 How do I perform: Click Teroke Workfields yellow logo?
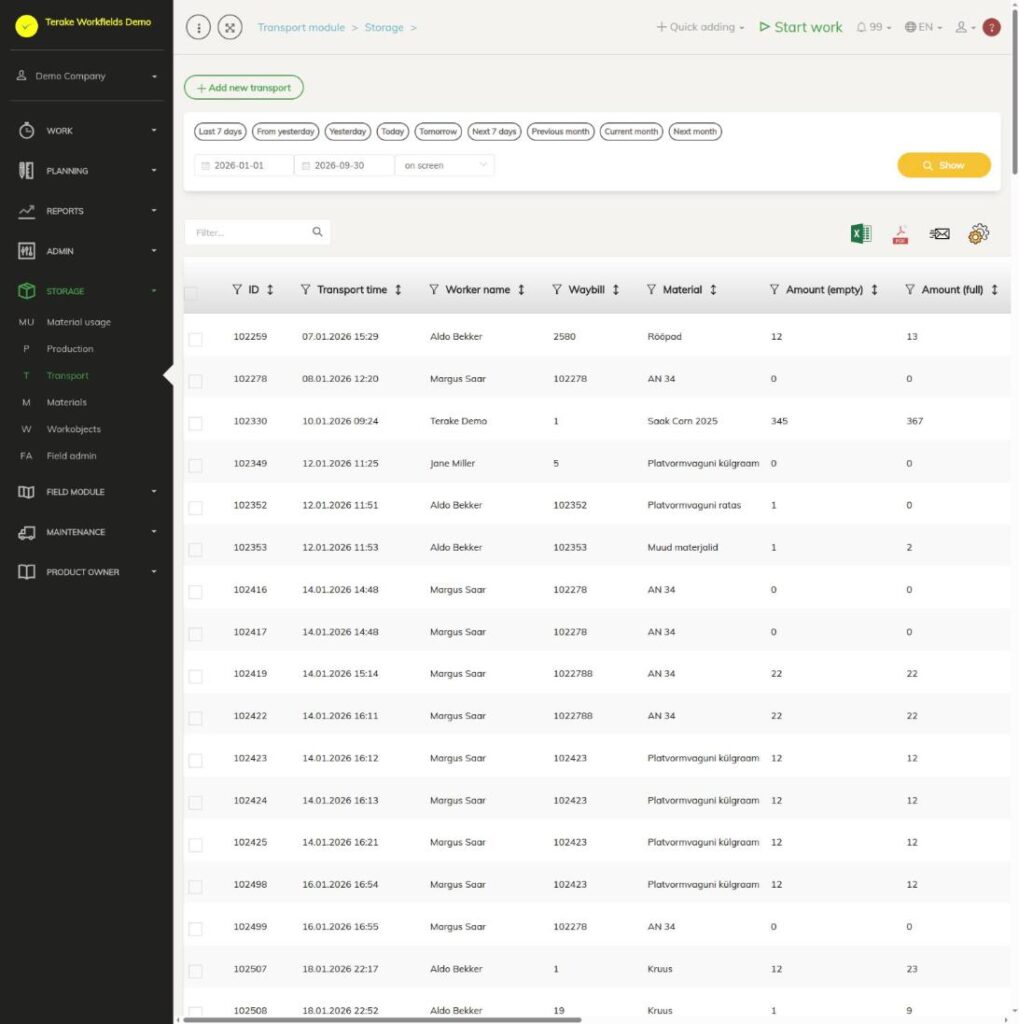tap(27, 25)
